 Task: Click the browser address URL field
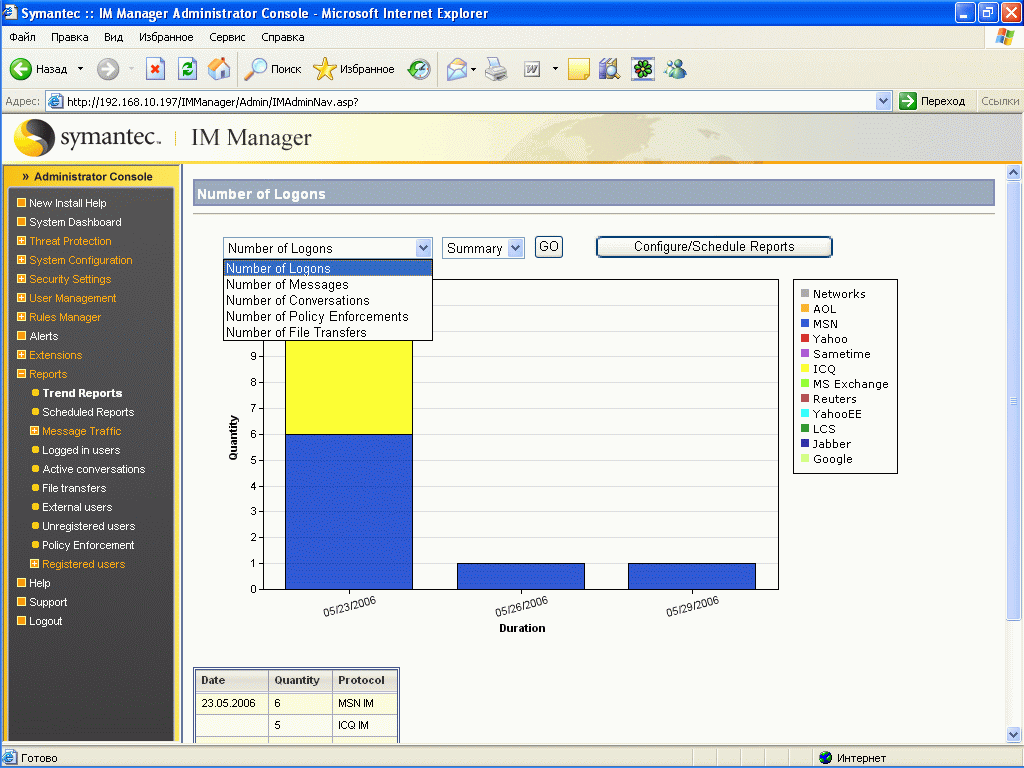coord(470,101)
